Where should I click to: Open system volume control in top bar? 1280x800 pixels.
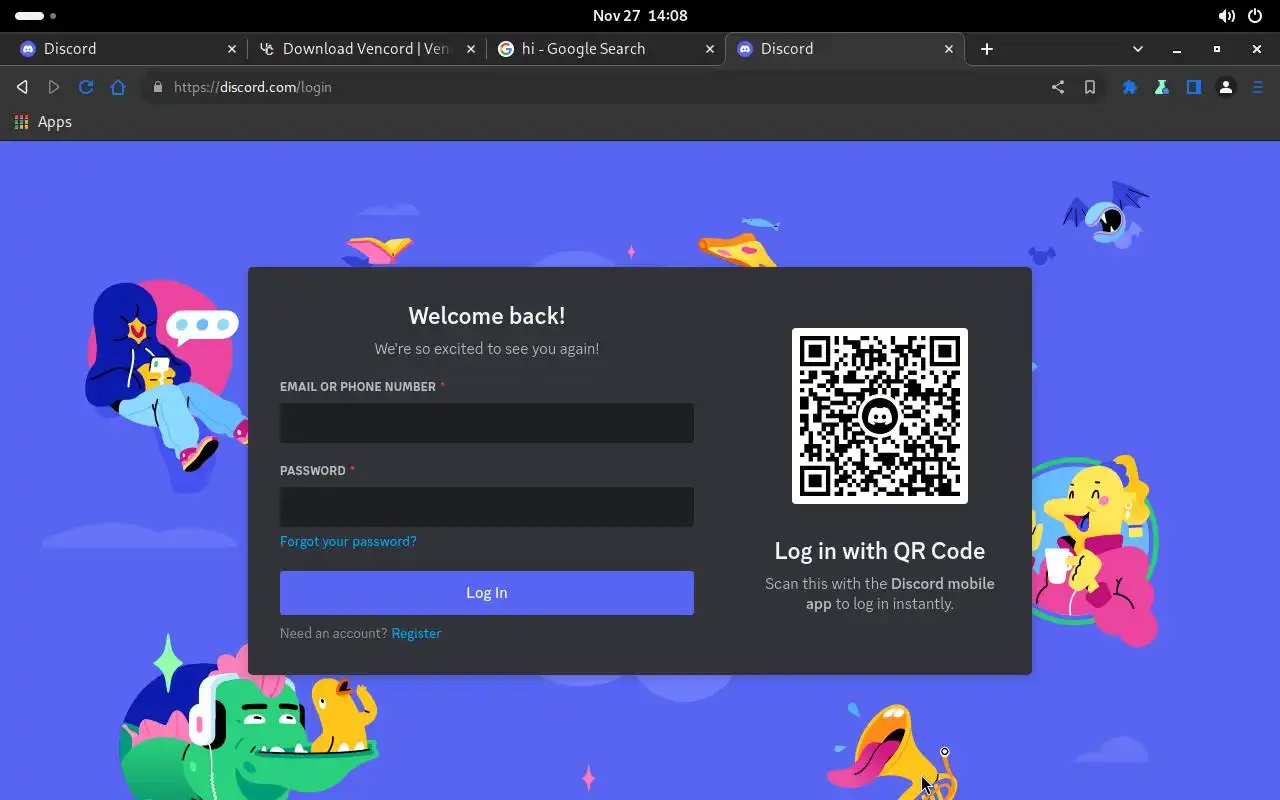point(1226,16)
